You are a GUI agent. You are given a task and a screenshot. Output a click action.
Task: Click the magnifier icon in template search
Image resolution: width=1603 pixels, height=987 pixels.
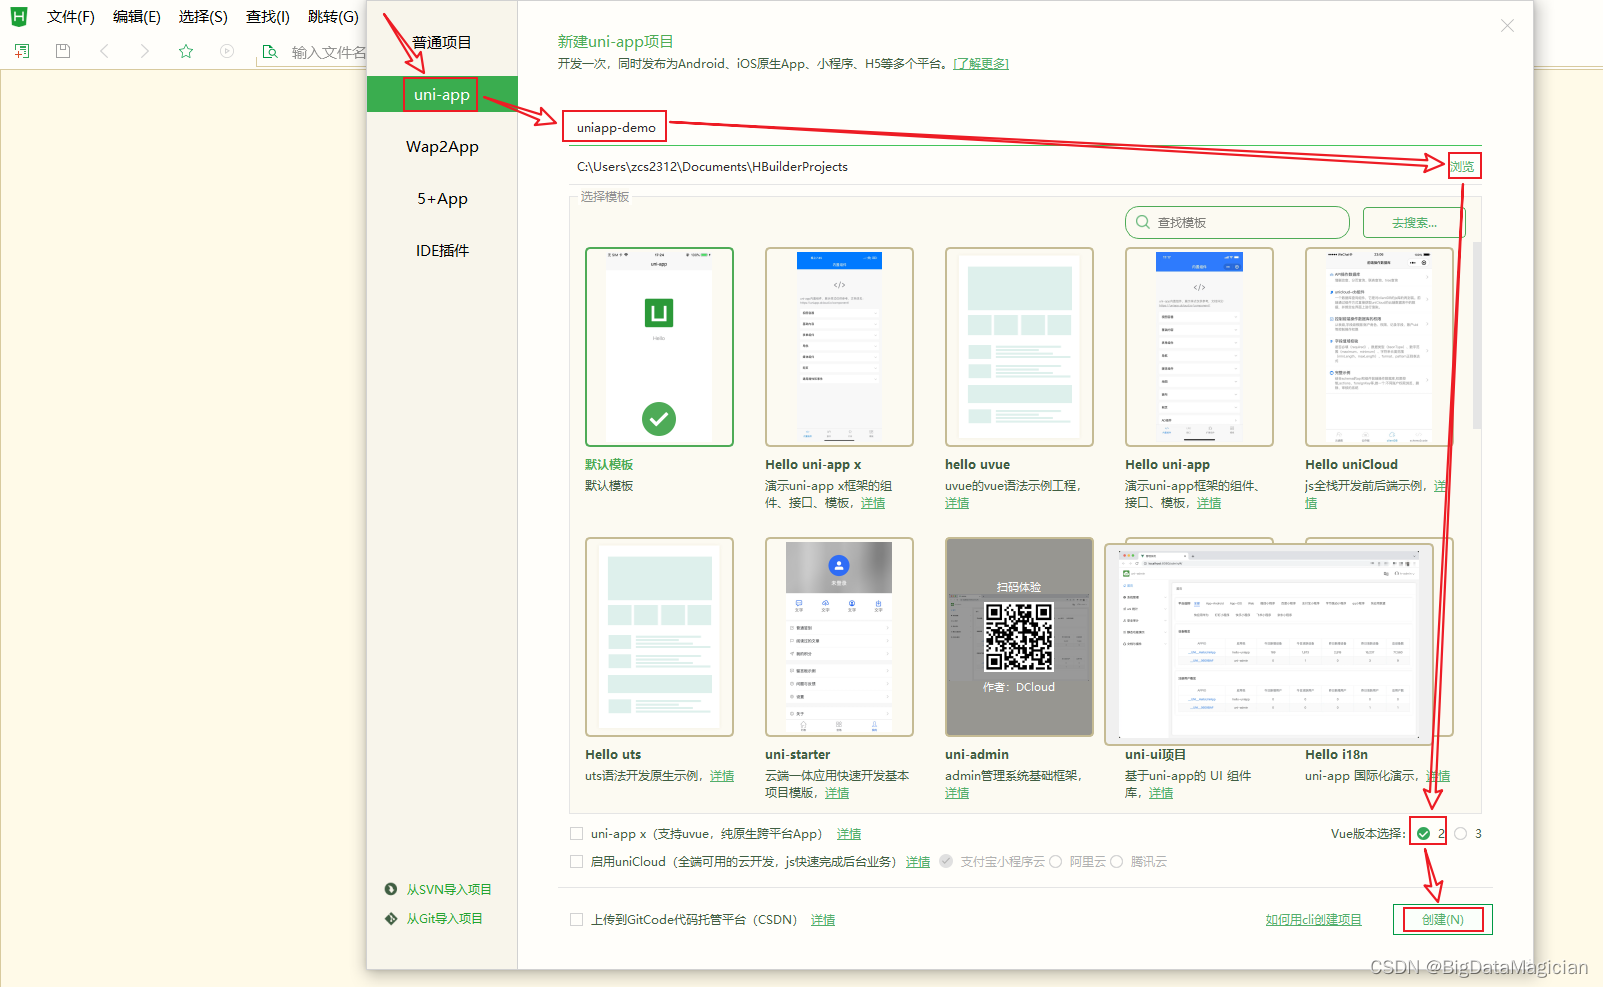click(1143, 222)
